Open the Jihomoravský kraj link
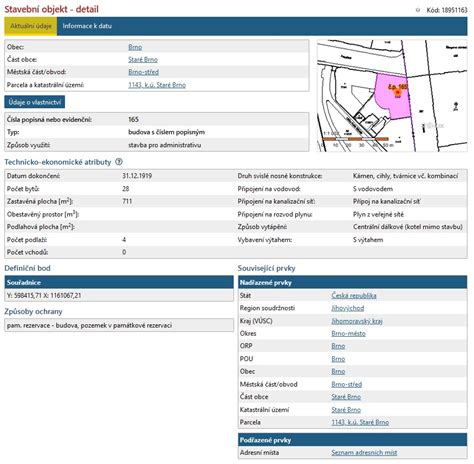 pyautogui.click(x=357, y=321)
